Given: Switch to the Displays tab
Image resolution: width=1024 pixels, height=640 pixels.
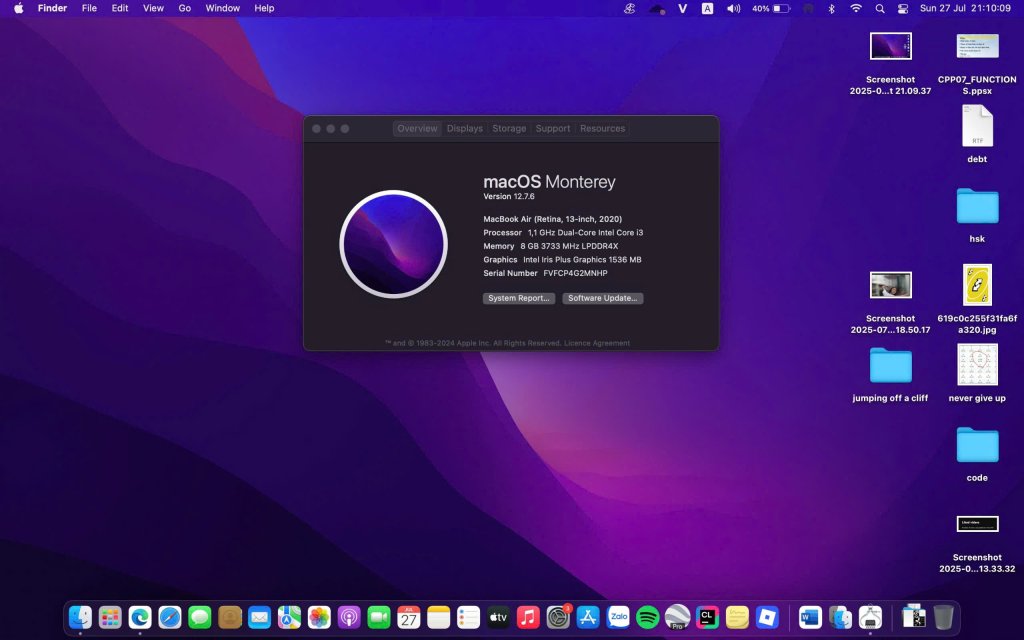Looking at the screenshot, I should coord(464,128).
